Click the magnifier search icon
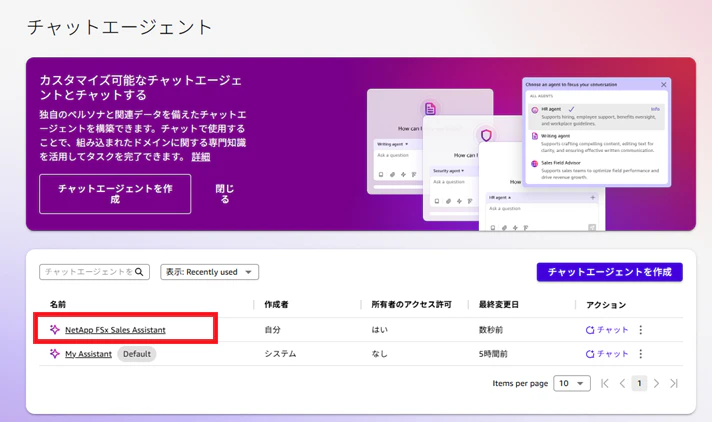712x422 pixels. [139, 272]
